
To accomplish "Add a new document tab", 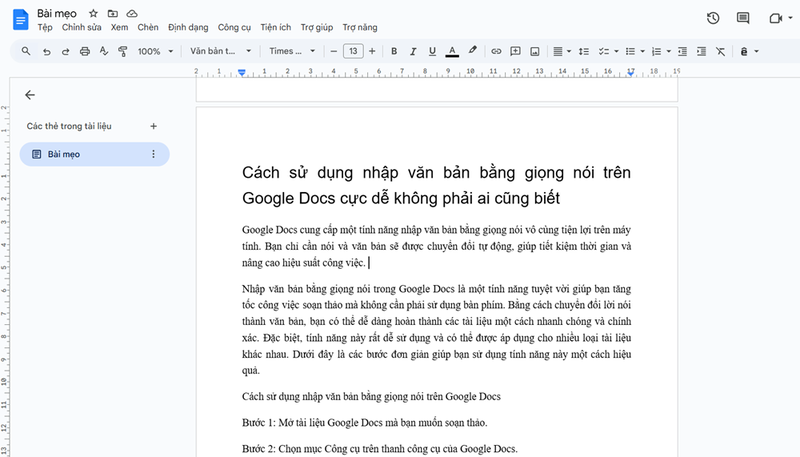I will click(153, 126).
